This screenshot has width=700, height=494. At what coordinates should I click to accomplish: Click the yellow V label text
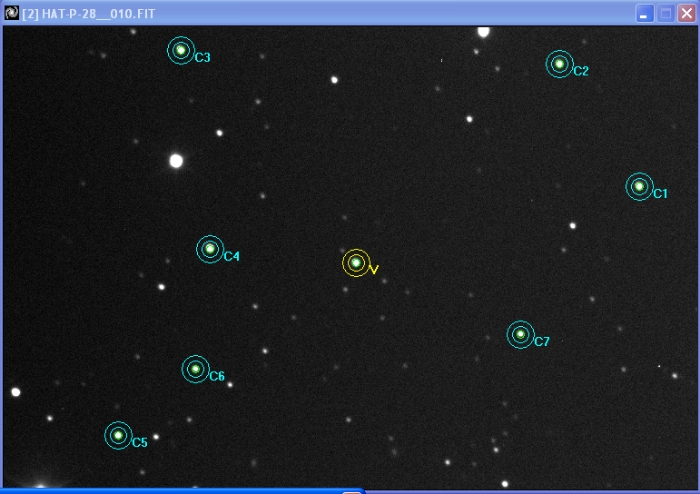pyautogui.click(x=374, y=270)
